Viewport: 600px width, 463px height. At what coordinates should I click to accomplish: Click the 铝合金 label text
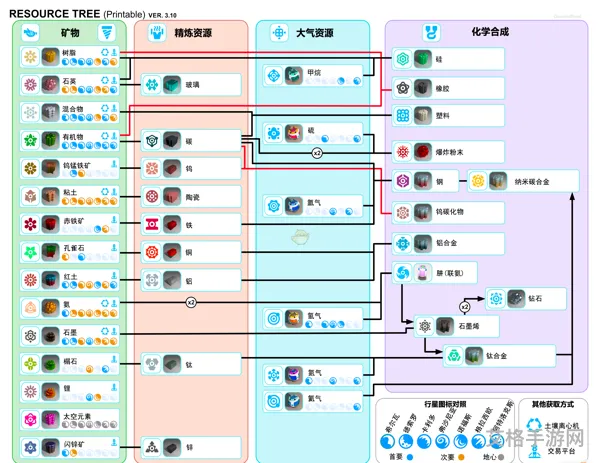pyautogui.click(x=446, y=243)
